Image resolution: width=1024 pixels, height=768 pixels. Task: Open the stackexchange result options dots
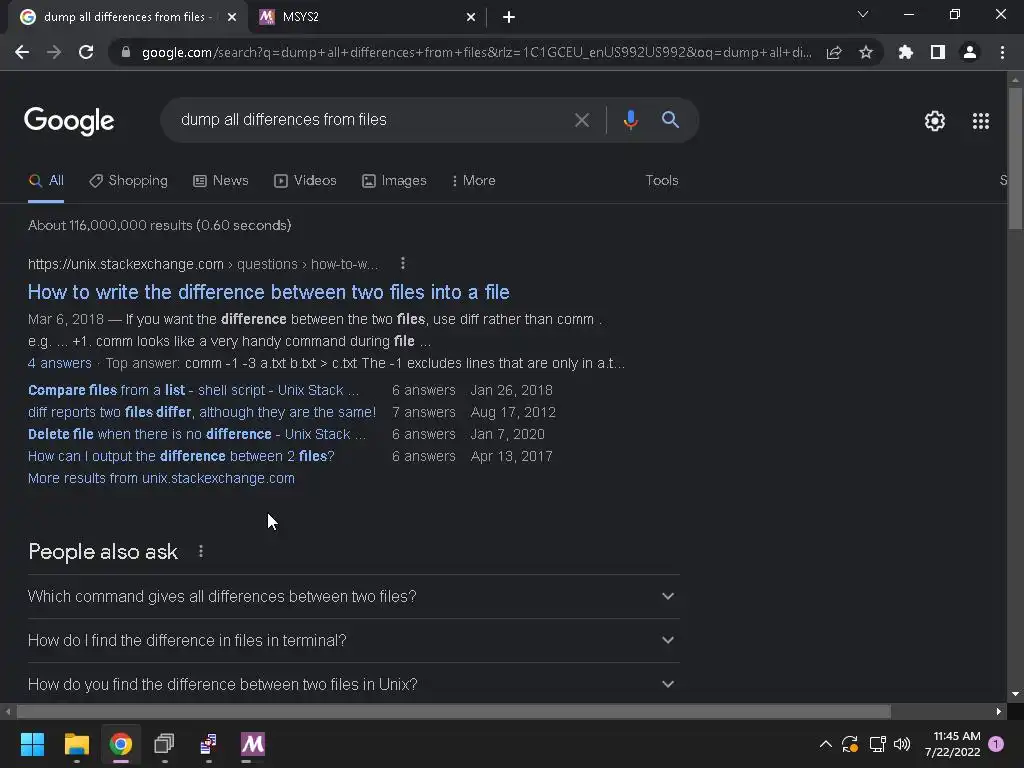click(403, 263)
